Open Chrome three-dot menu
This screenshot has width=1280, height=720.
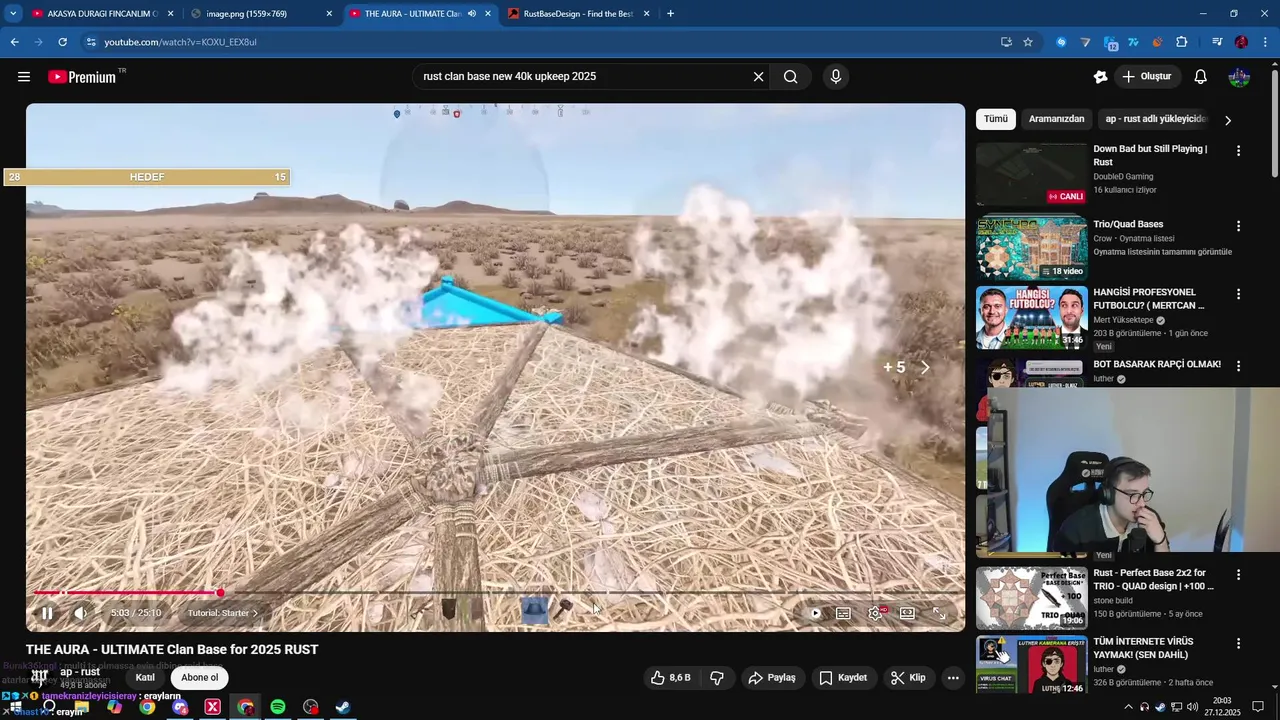(x=1266, y=42)
